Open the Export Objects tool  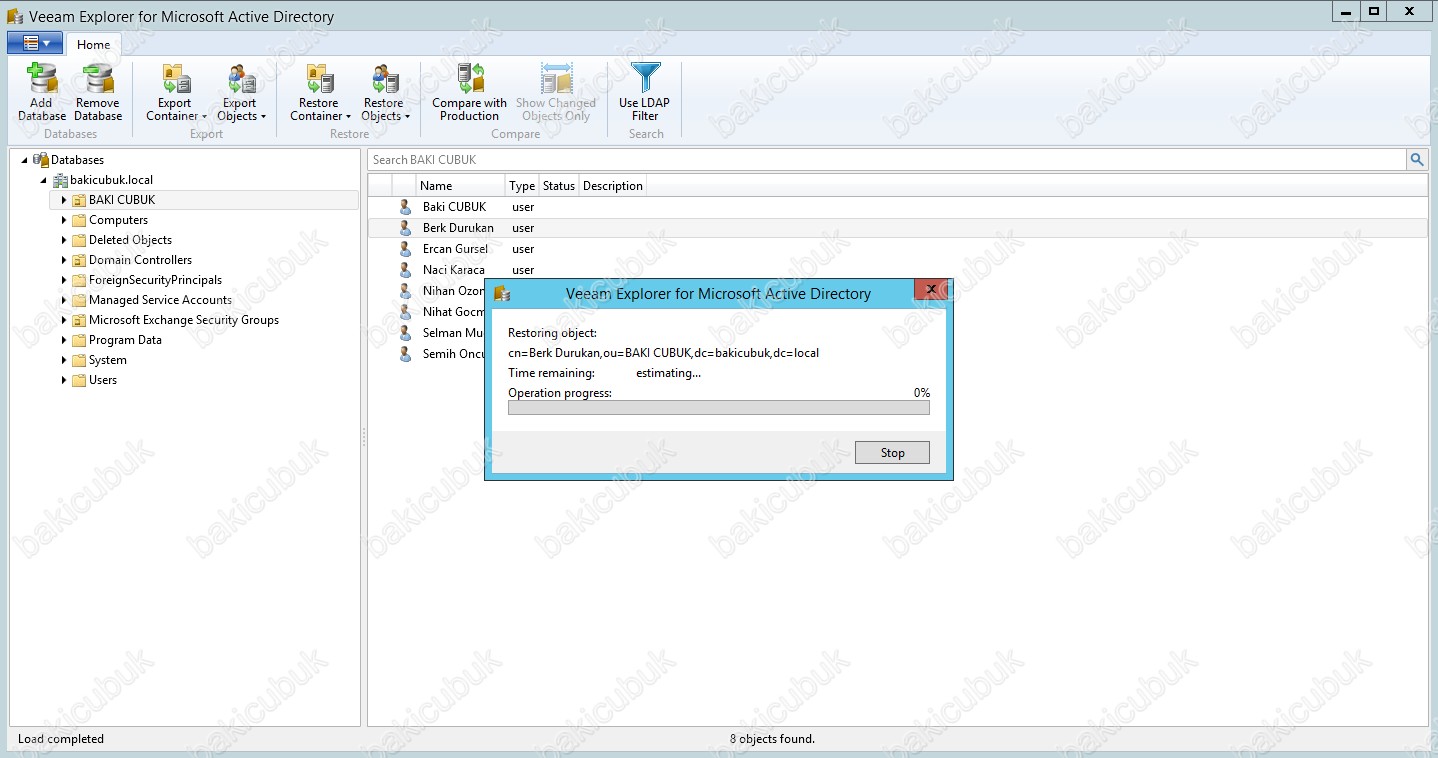click(x=240, y=93)
